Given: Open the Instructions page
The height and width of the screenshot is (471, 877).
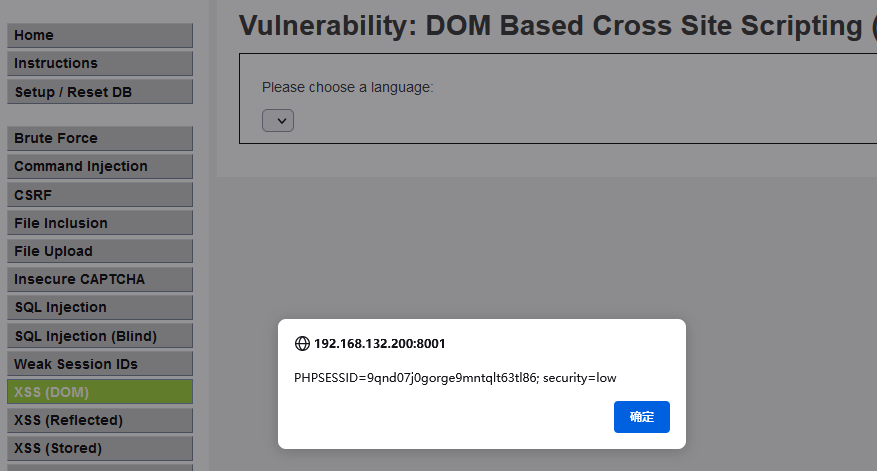Looking at the screenshot, I should point(99,63).
